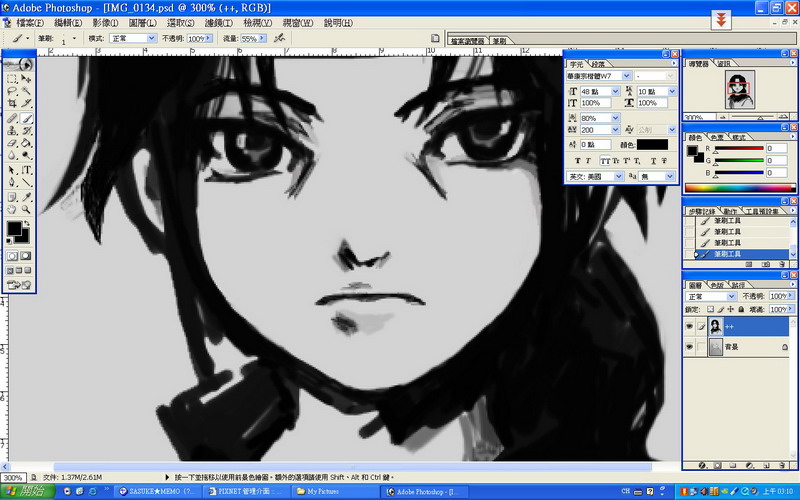Open font family 華康宗楷體W7 dropdown

pyautogui.click(x=627, y=76)
